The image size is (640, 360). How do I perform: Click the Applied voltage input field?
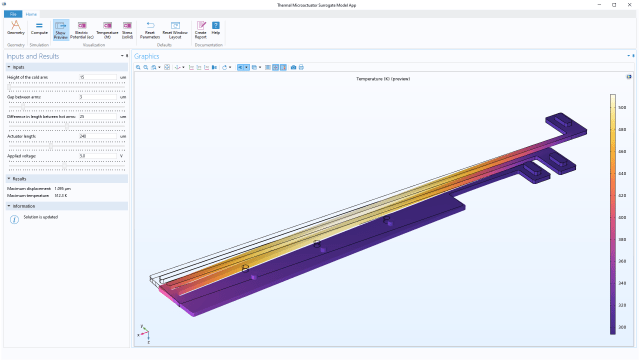(x=98, y=156)
